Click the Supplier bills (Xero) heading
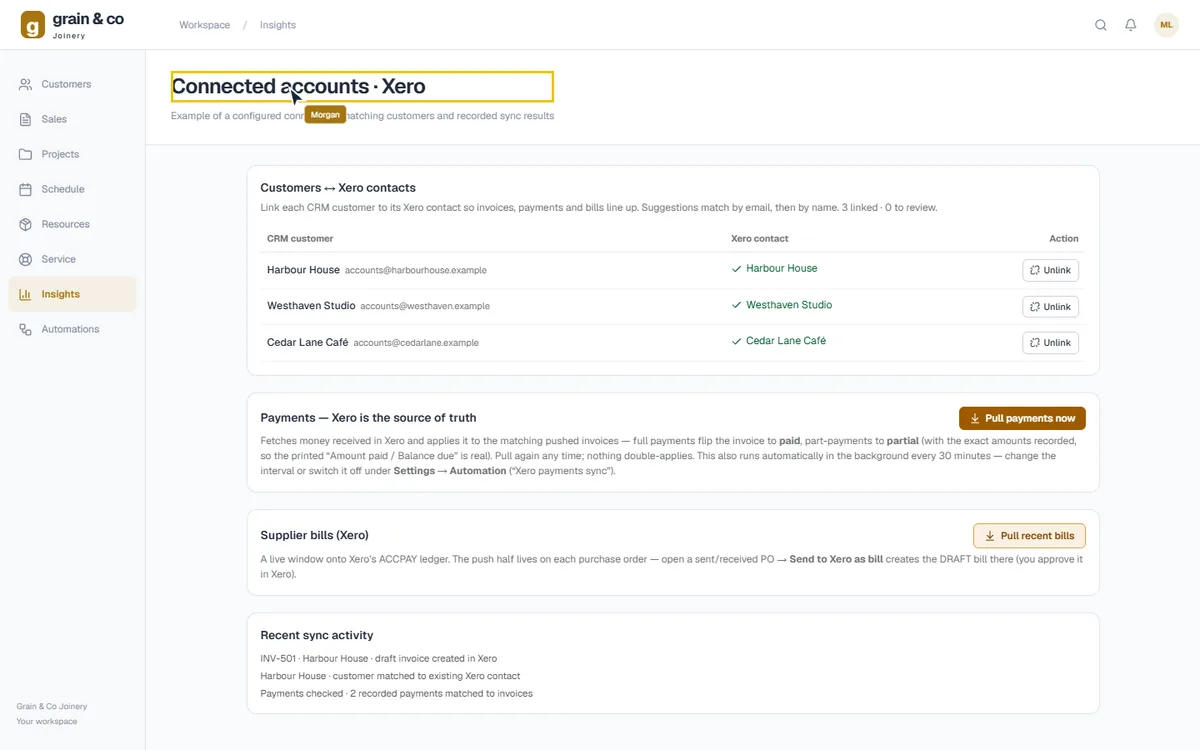 pyautogui.click(x=314, y=535)
